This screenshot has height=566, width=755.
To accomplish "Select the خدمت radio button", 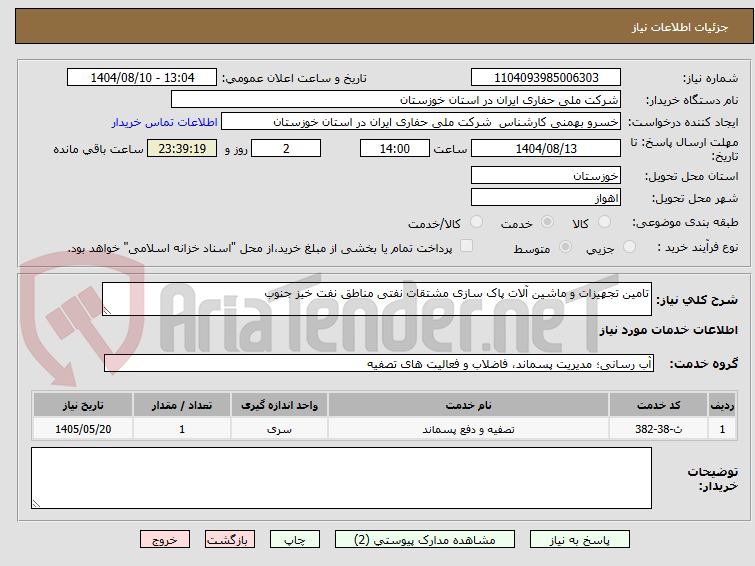I will point(547,222).
